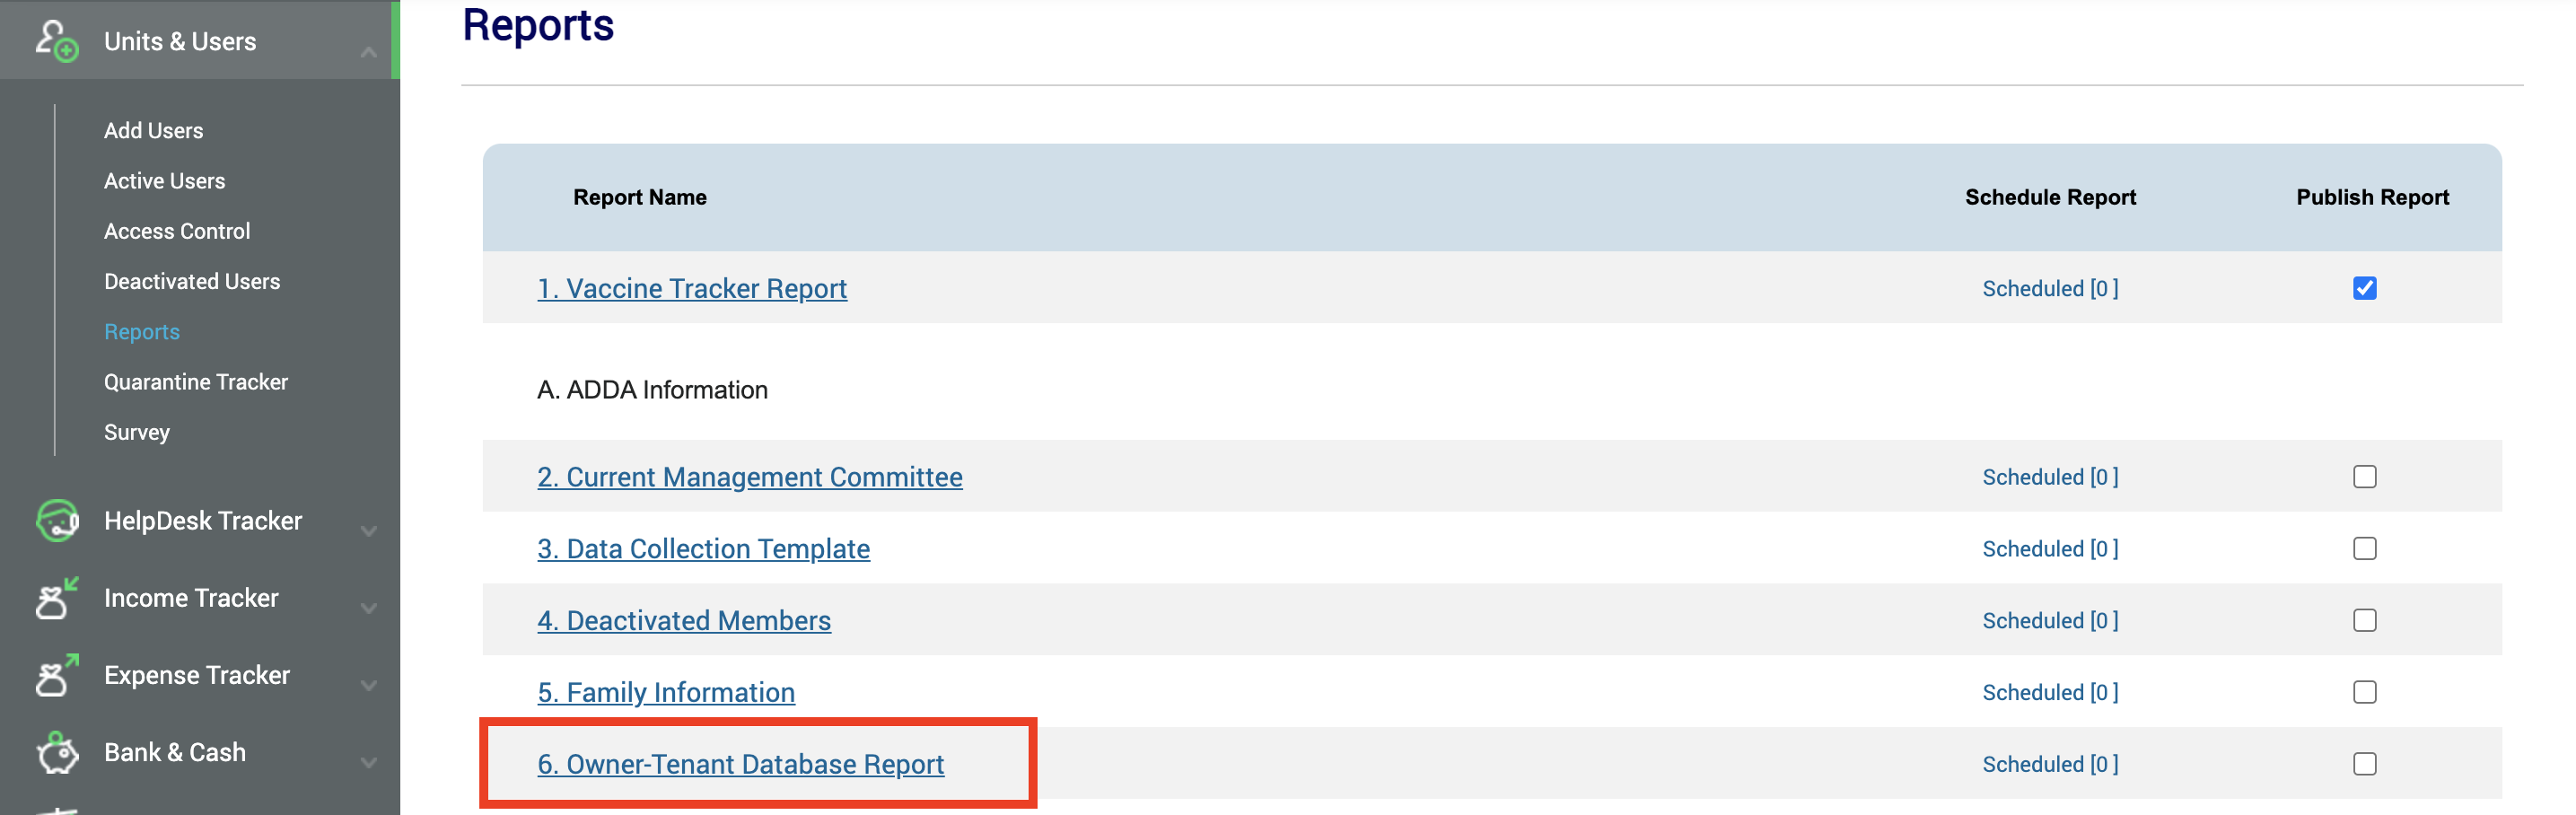Go to Deactivated Users menu item
This screenshot has width=2576, height=815.
(x=192, y=281)
